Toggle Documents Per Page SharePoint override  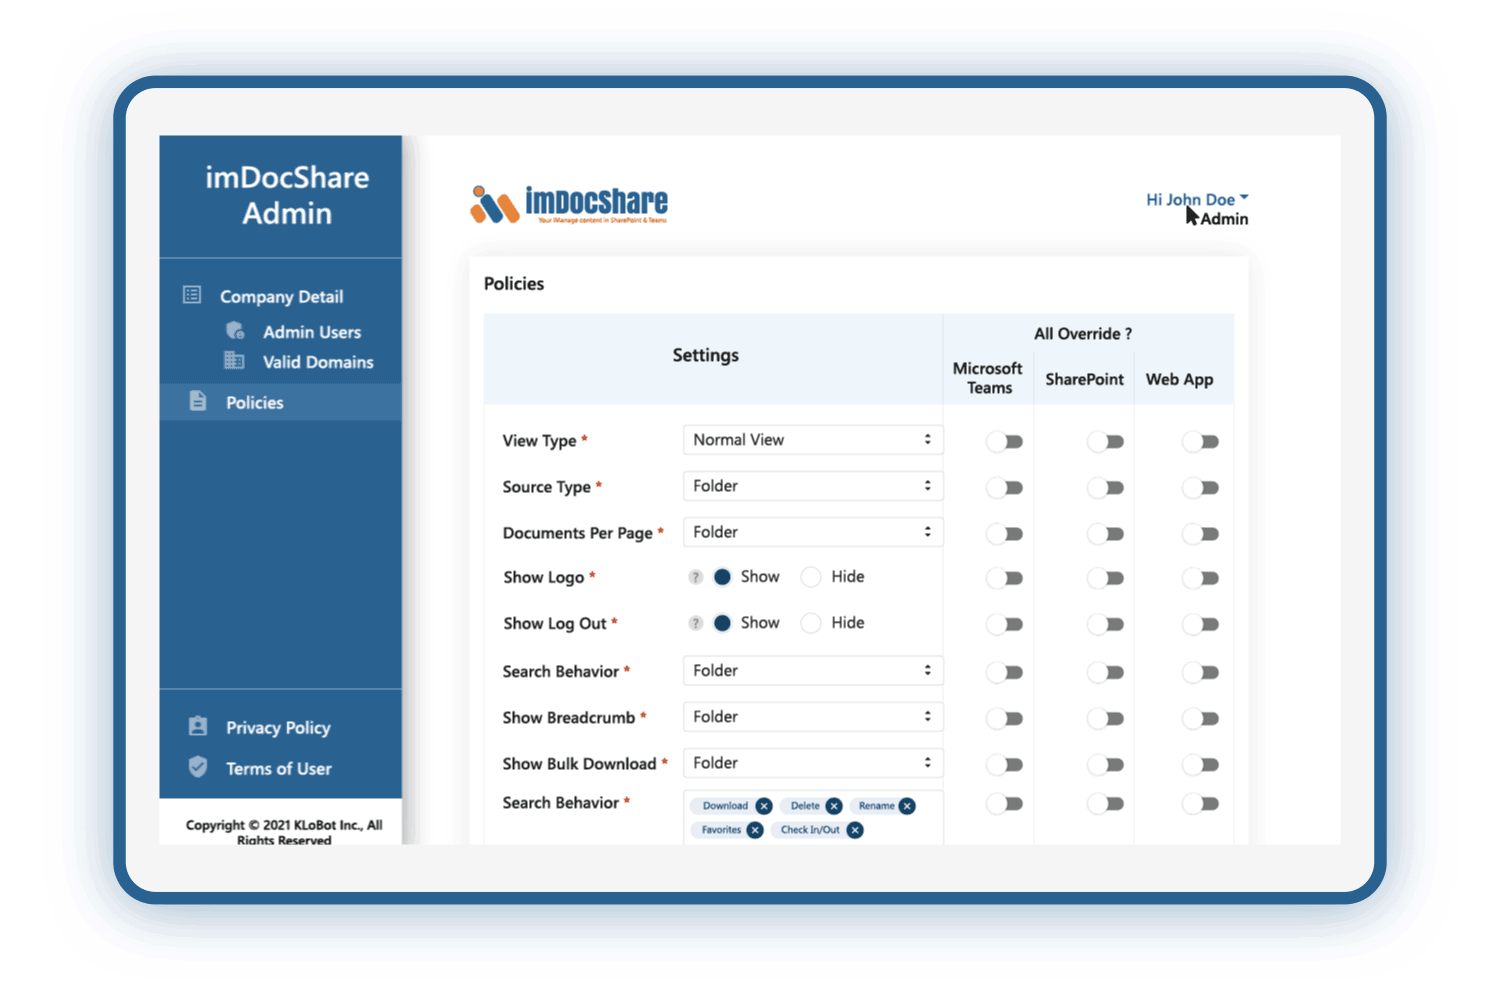[1106, 533]
